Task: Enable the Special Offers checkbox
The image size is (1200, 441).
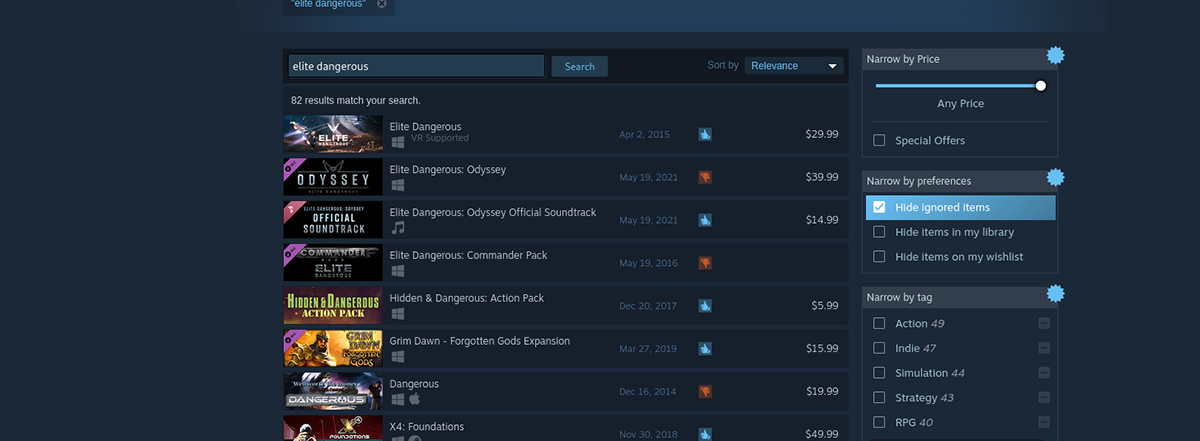Action: (x=879, y=140)
